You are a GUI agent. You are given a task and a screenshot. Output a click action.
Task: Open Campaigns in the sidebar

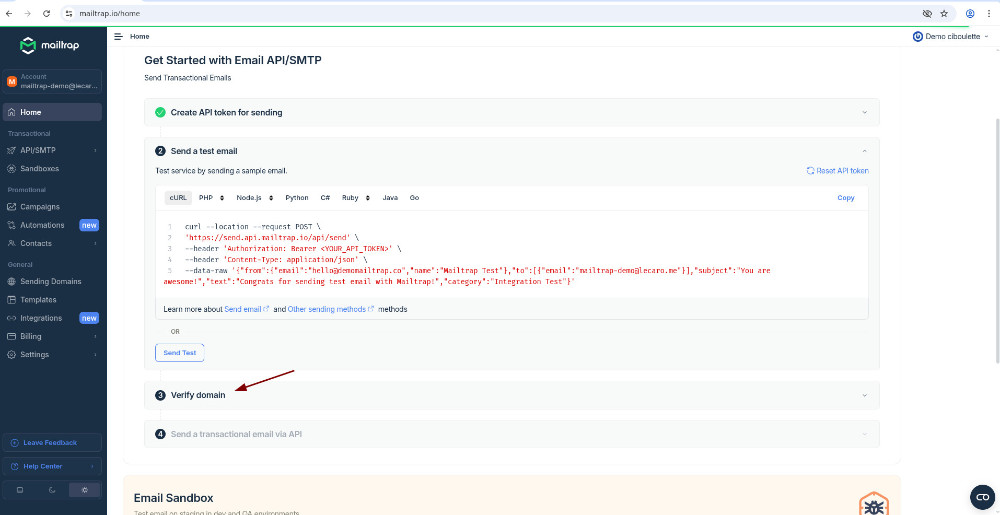click(40, 207)
